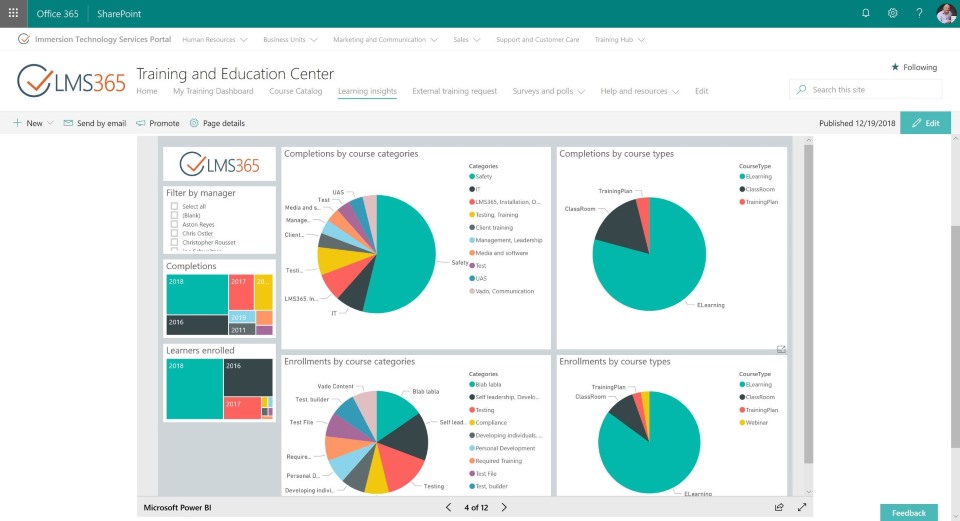The image size is (960, 521).
Task: Click the Support and Customer Care link
Action: 538,40
